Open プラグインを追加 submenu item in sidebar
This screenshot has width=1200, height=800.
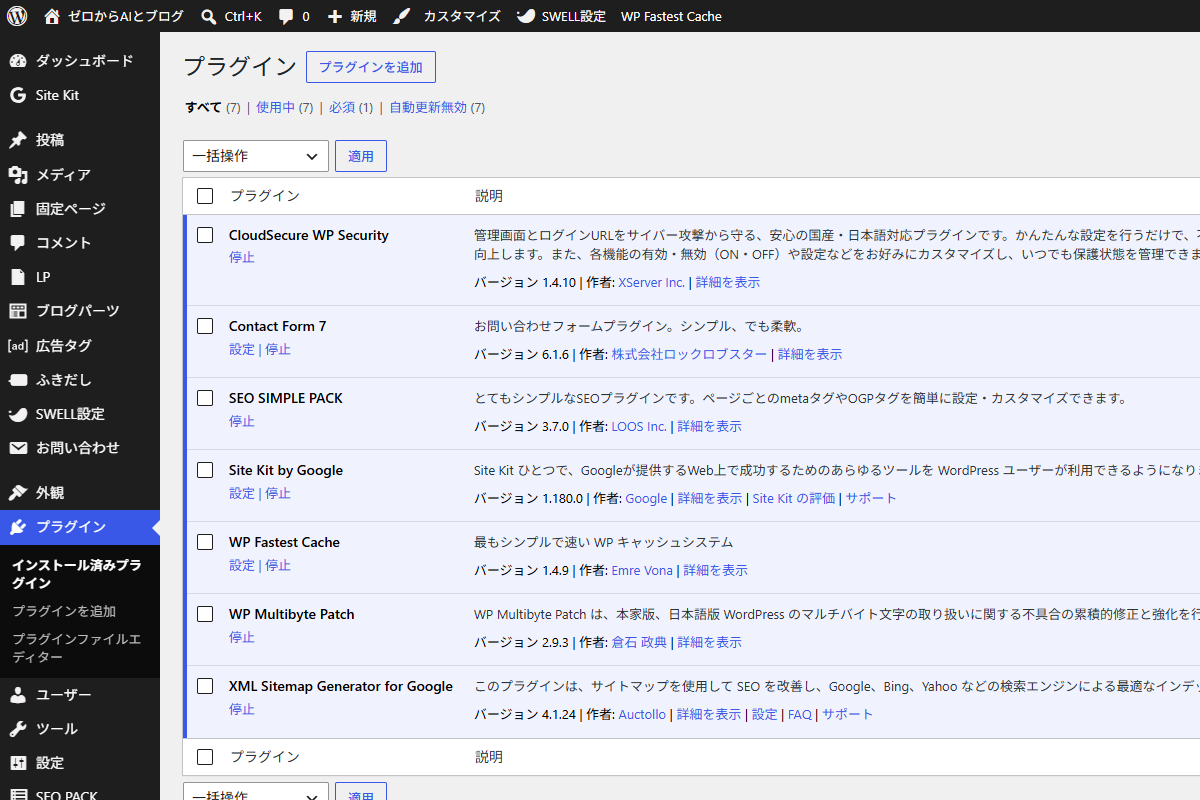64,611
